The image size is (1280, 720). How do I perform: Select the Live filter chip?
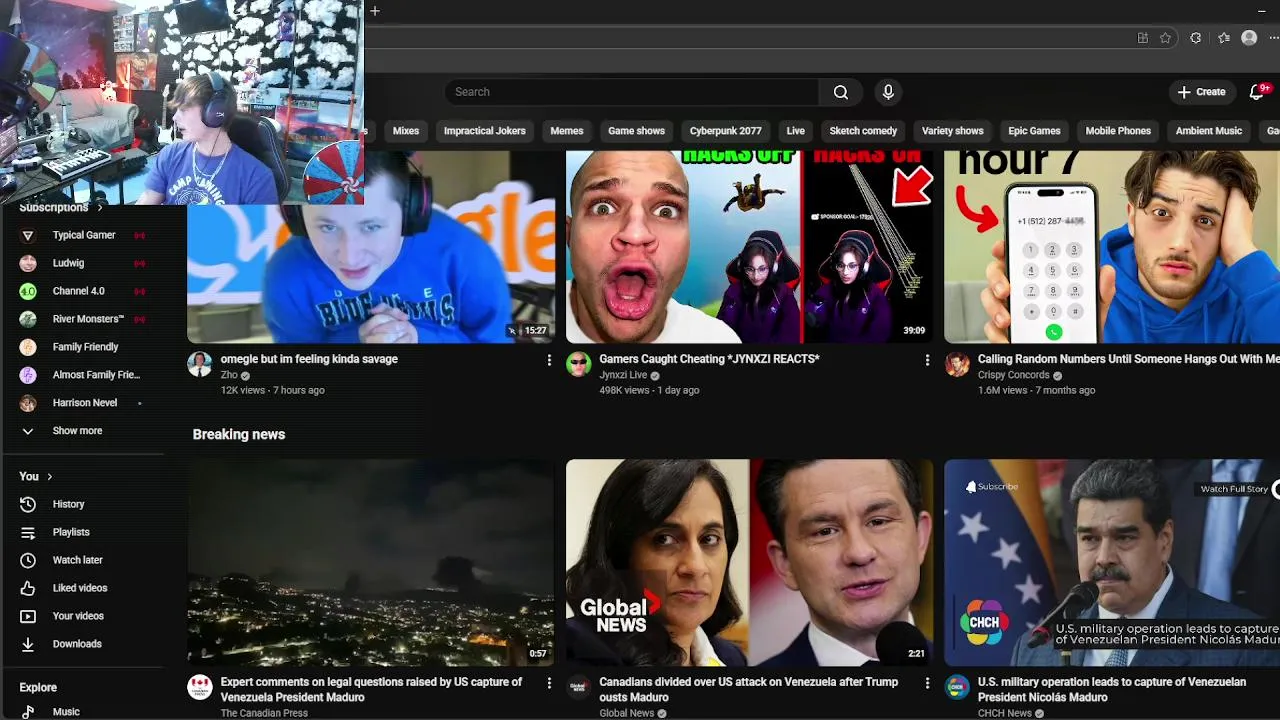796,131
